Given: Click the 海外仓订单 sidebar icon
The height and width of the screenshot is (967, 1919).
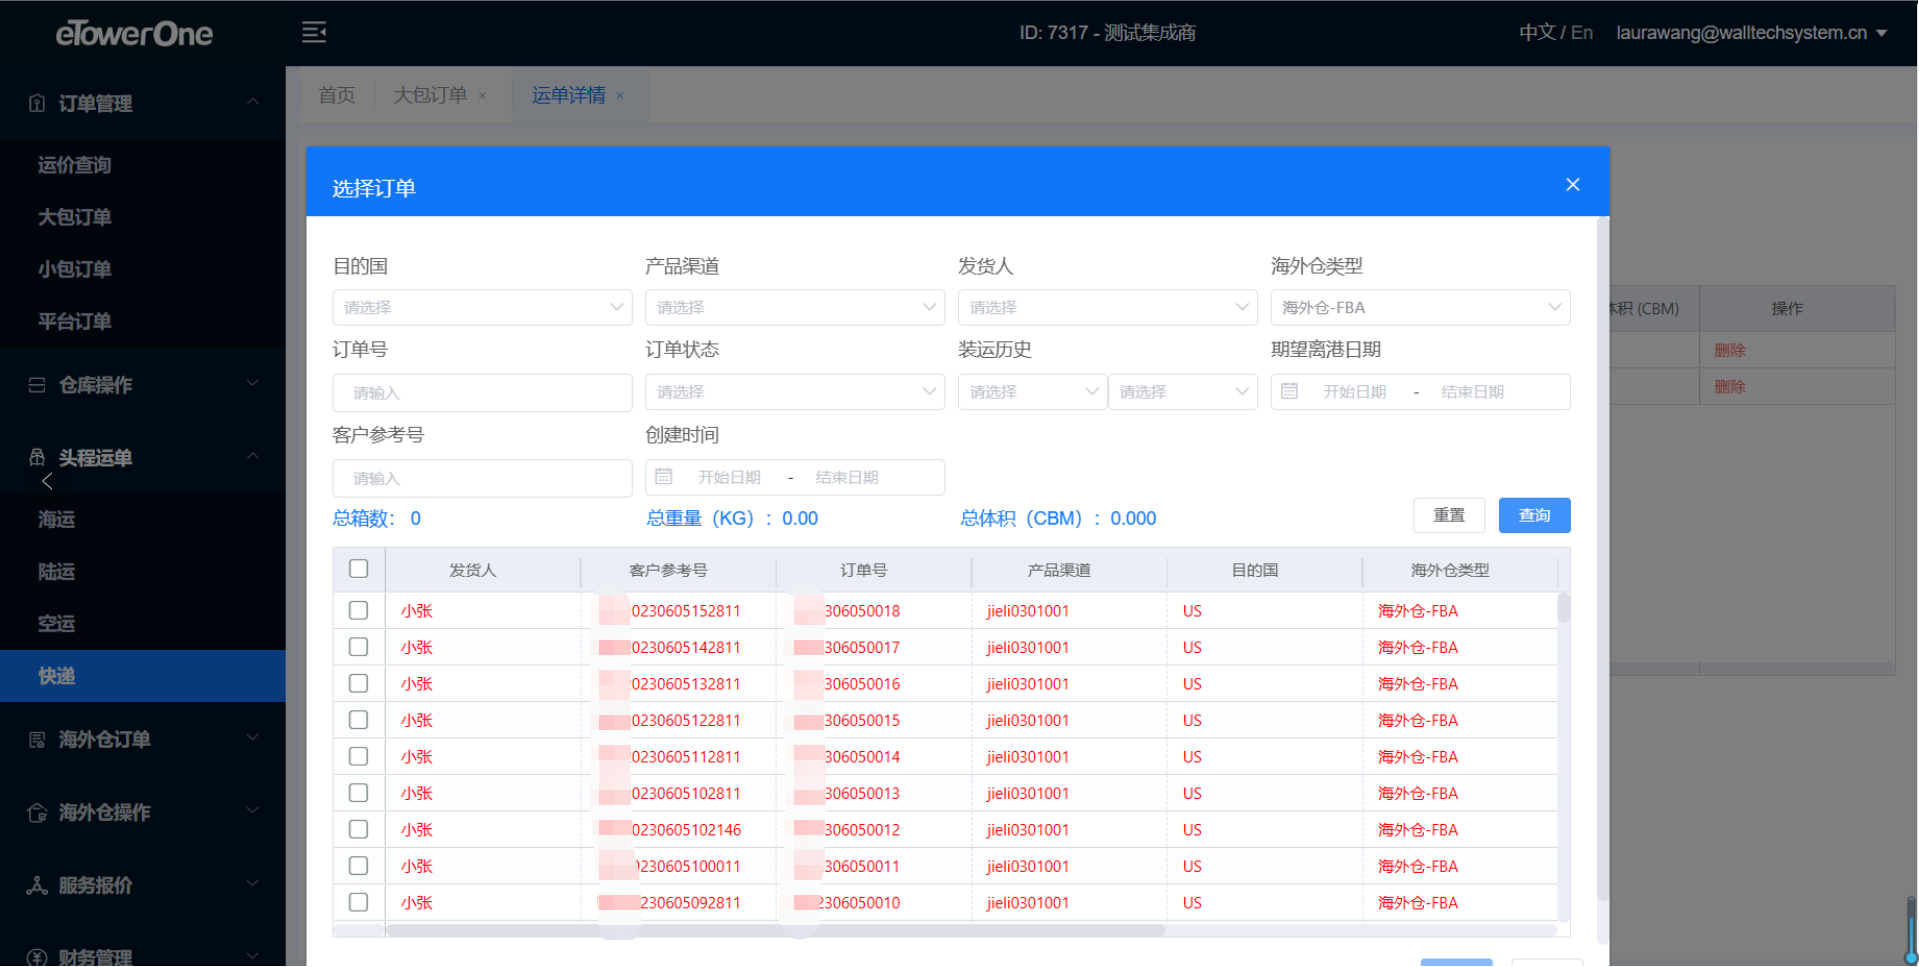Looking at the screenshot, I should tap(37, 740).
